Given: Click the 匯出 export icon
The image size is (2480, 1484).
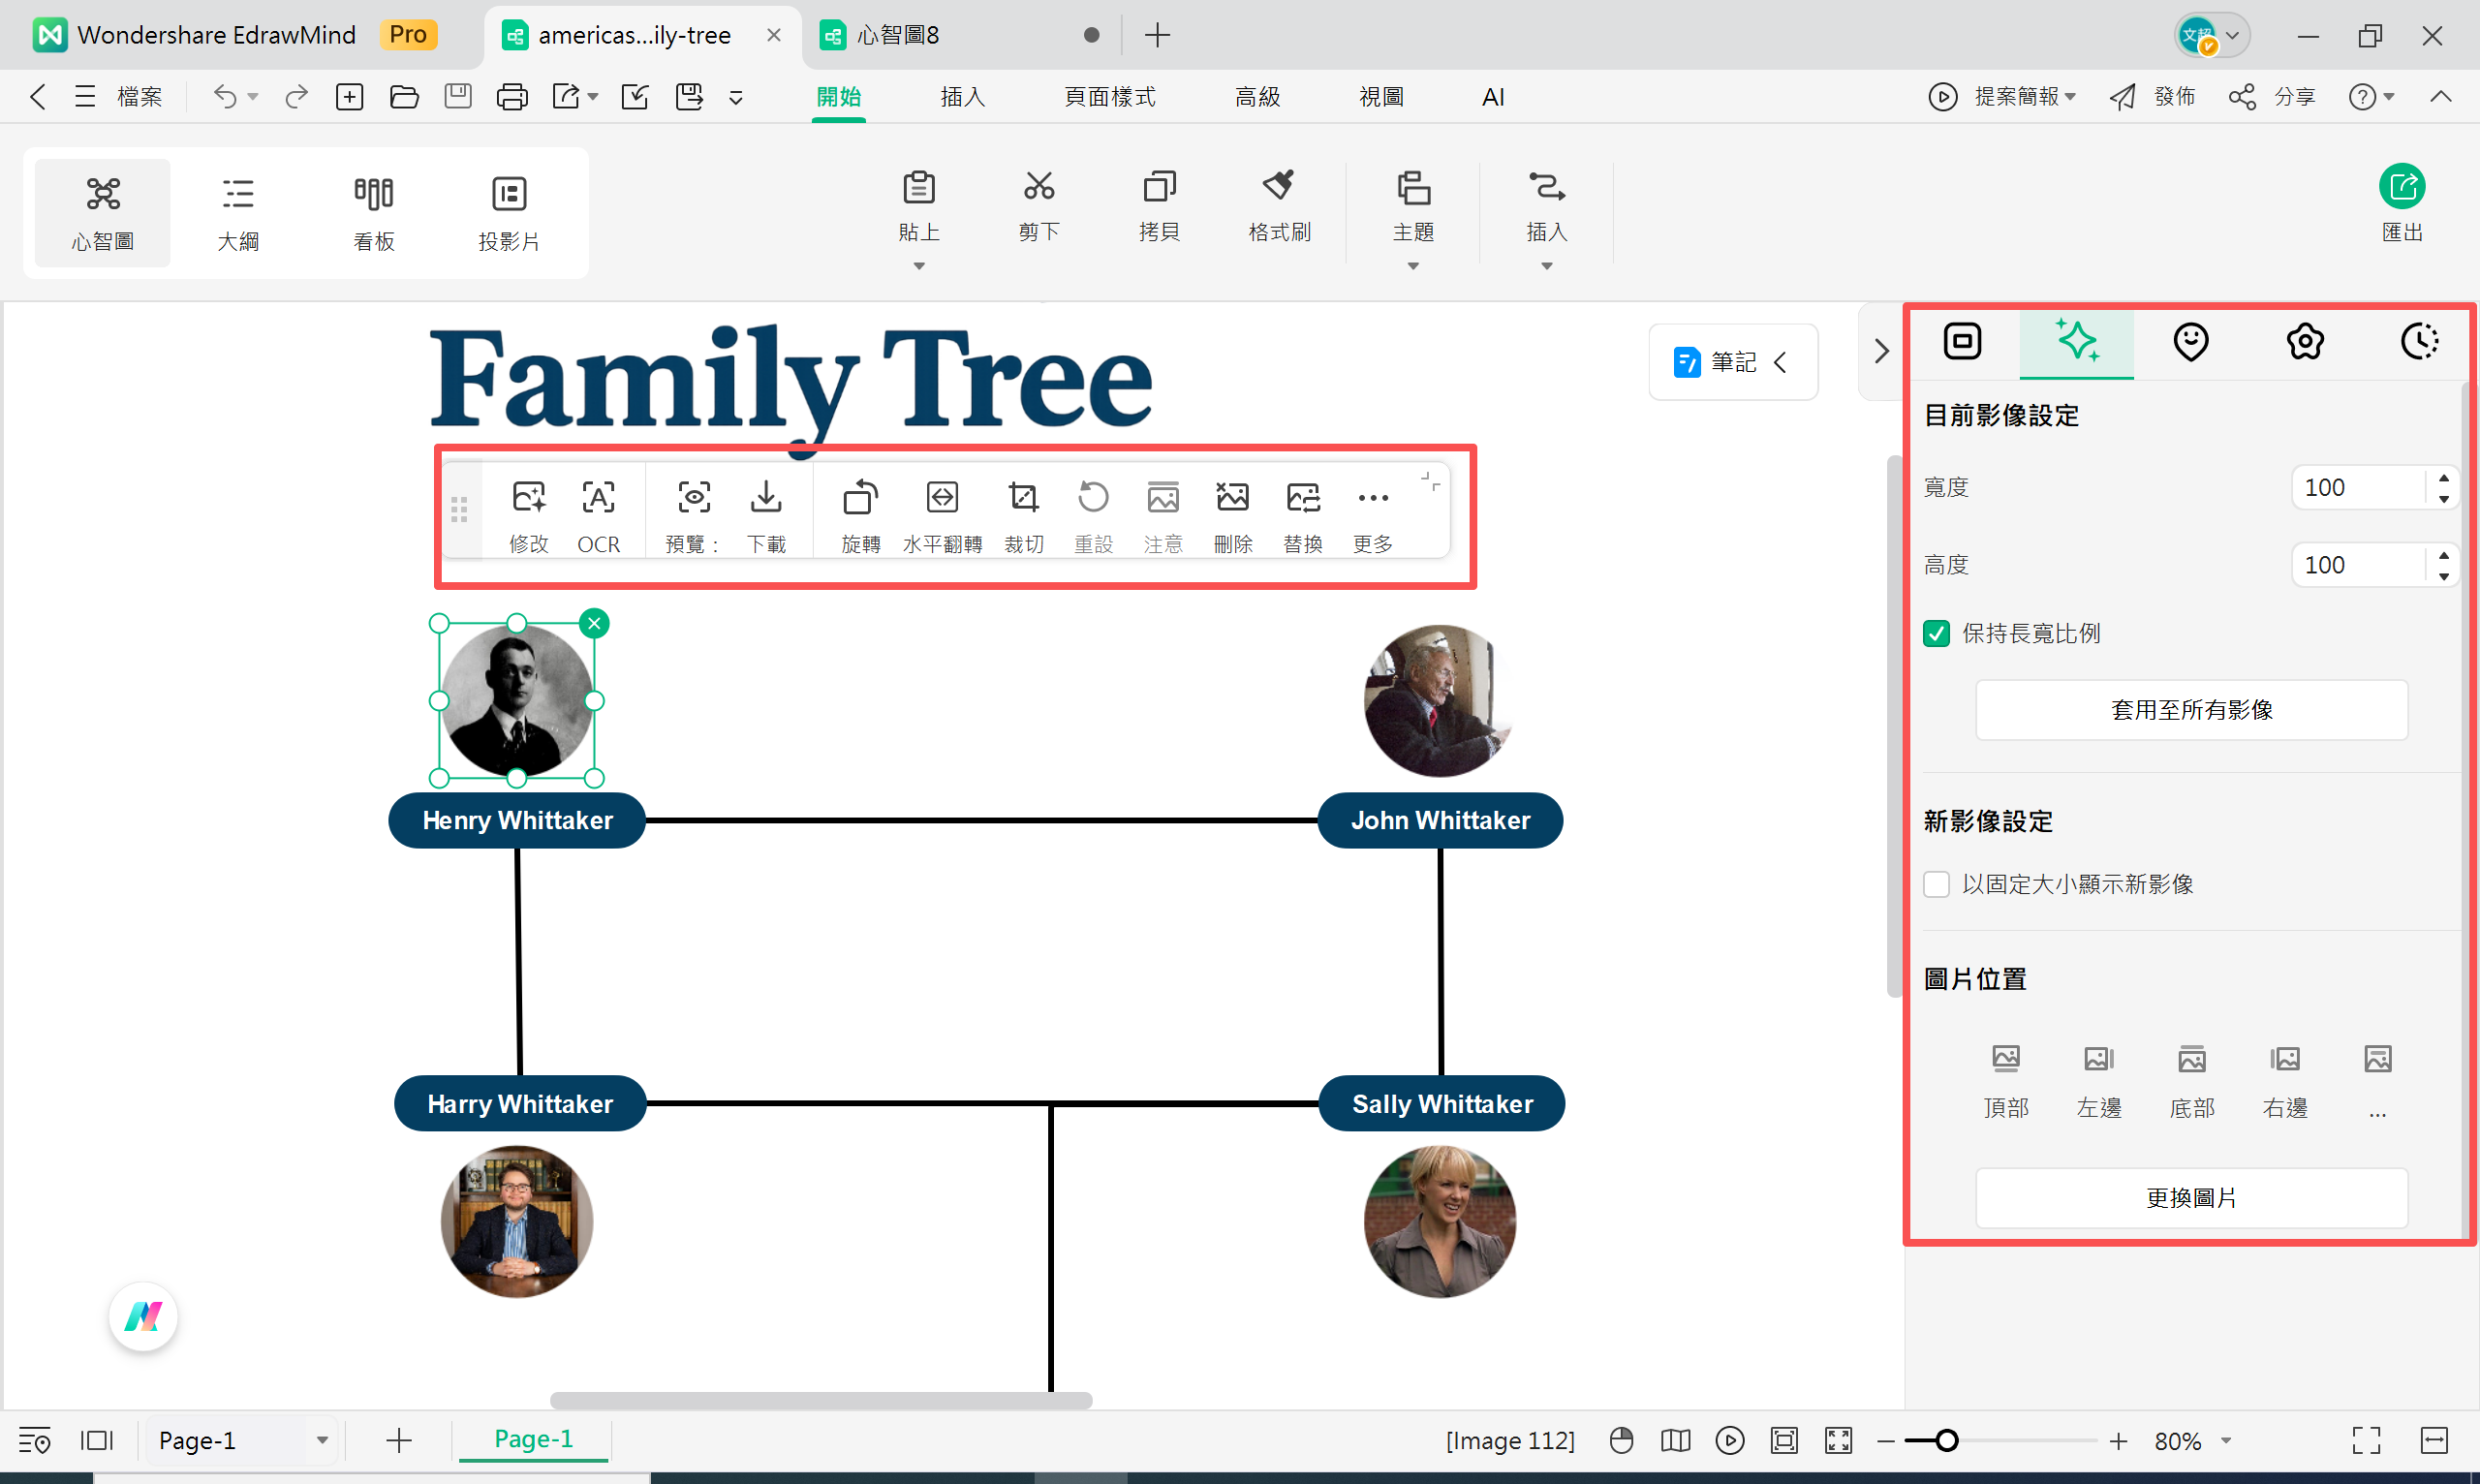Looking at the screenshot, I should [x=2400, y=187].
